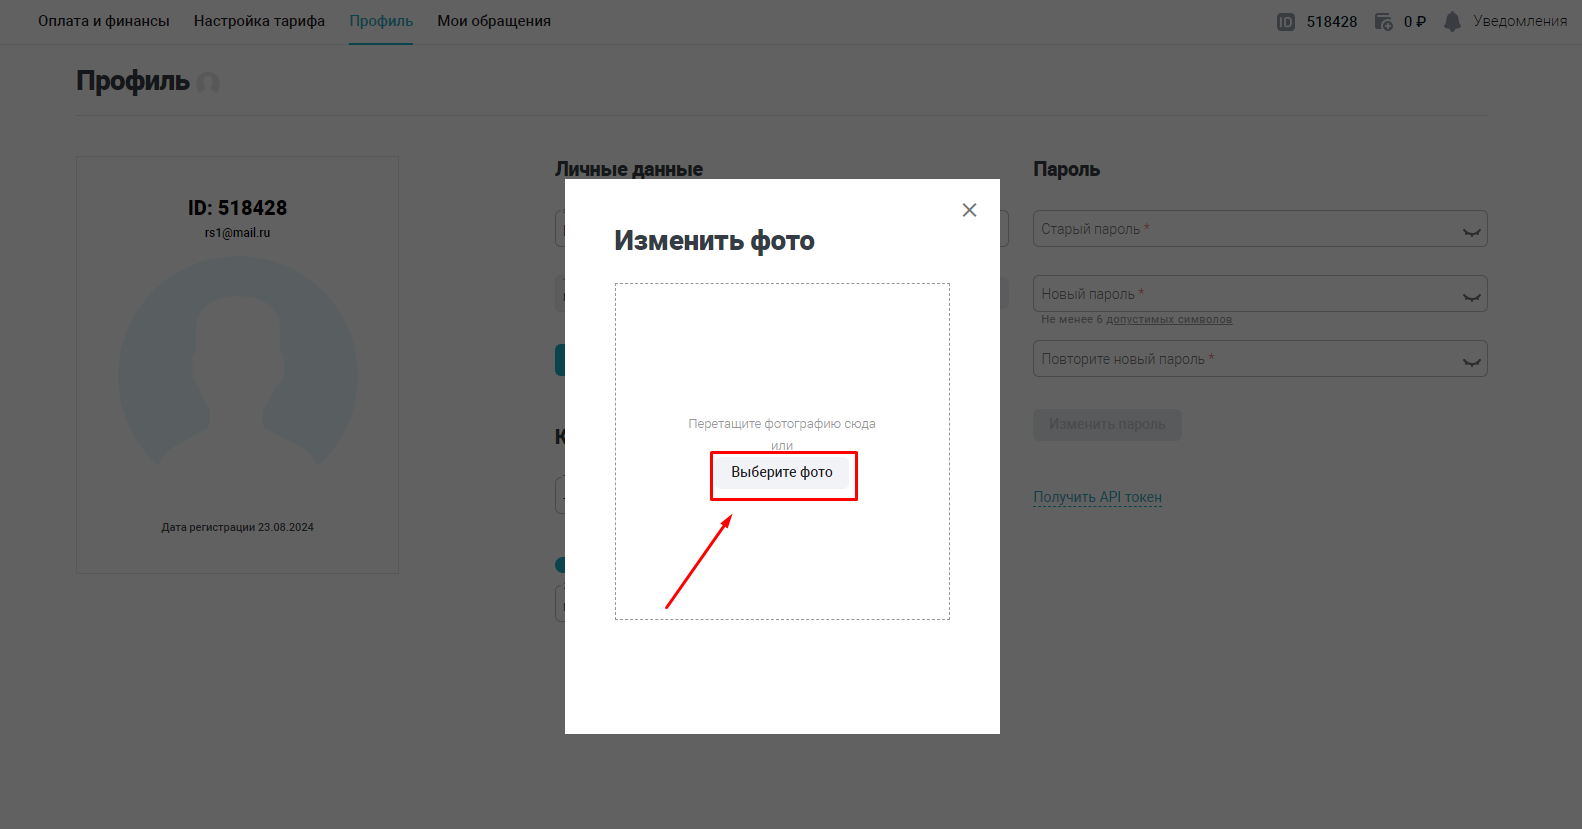
Task: Click the wallet balance icon in header
Action: [1384, 22]
